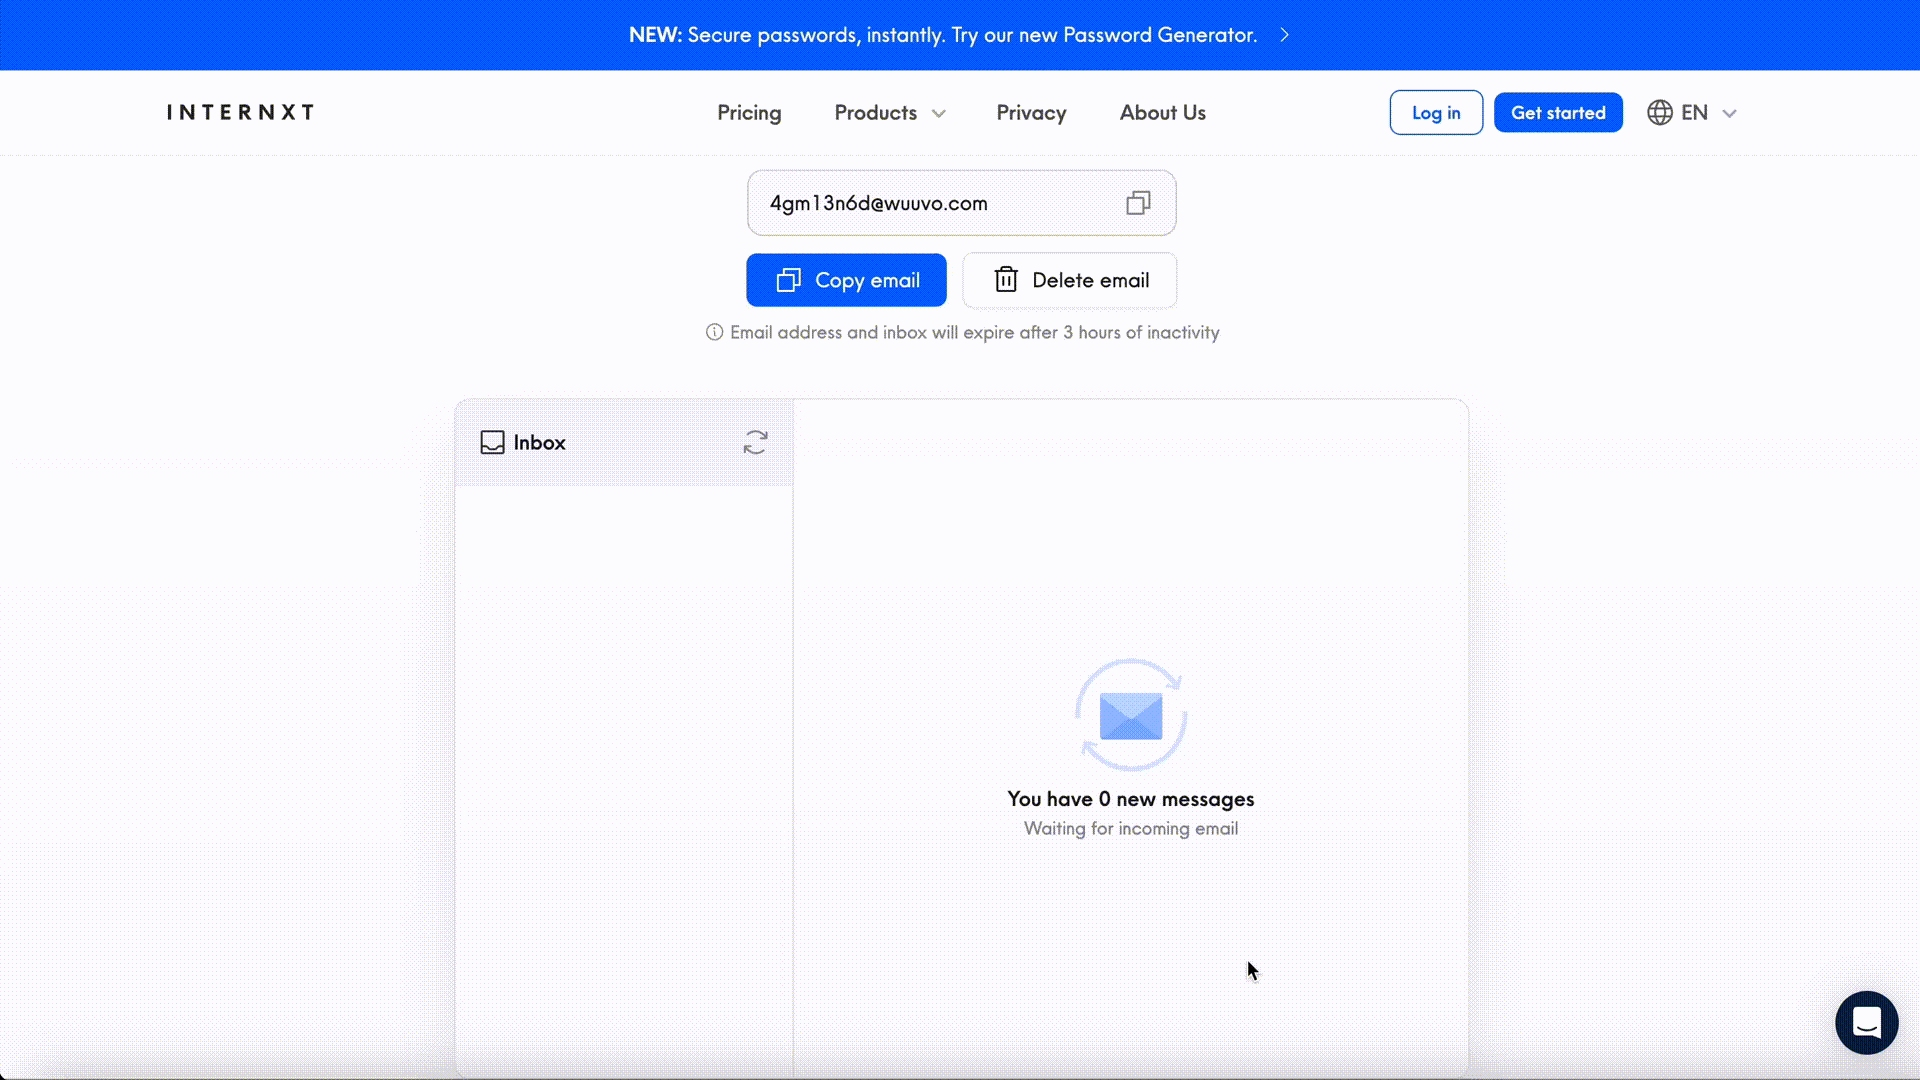The width and height of the screenshot is (1920, 1080).
Task: Click the Internxt logo
Action: pyautogui.click(x=240, y=112)
